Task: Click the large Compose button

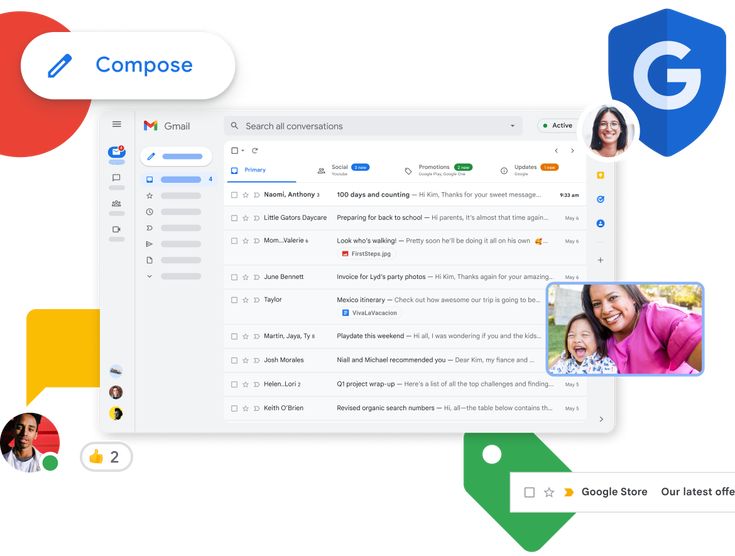Action: click(128, 65)
